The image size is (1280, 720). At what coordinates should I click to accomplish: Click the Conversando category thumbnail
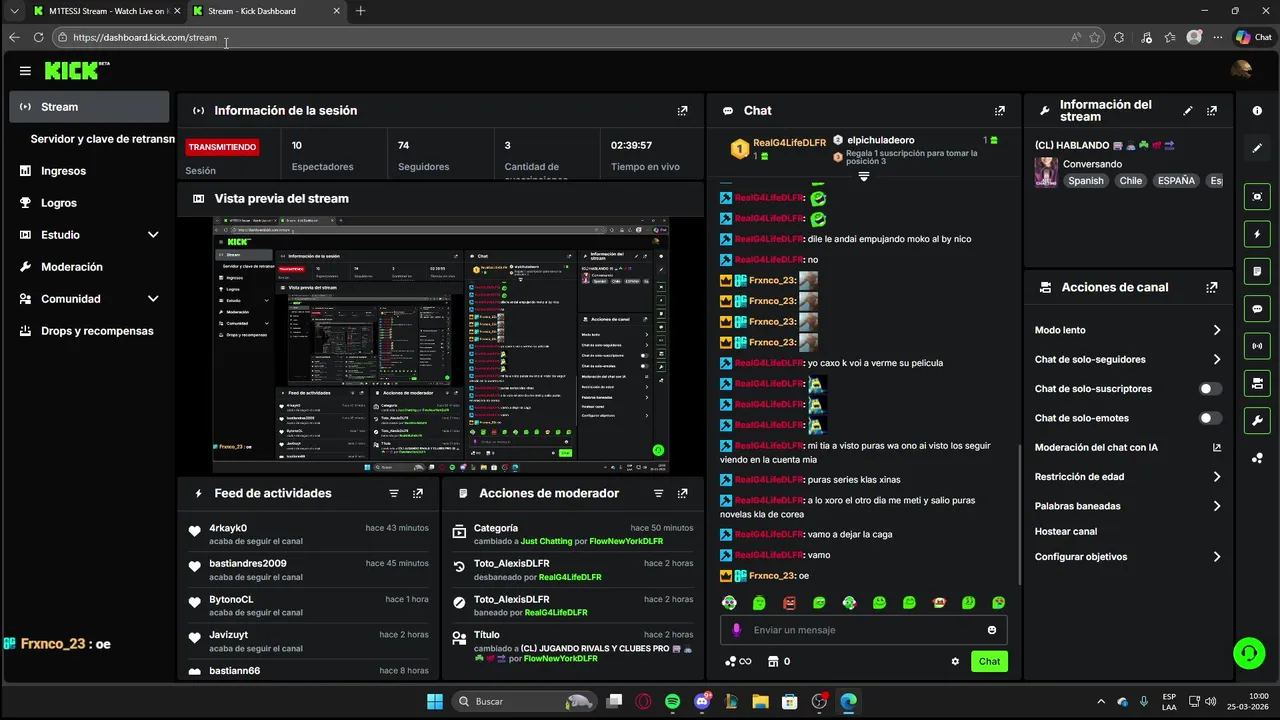click(1046, 172)
